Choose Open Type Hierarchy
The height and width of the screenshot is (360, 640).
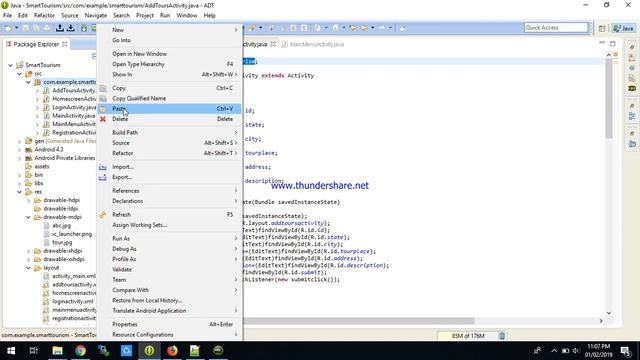pyautogui.click(x=169, y=64)
